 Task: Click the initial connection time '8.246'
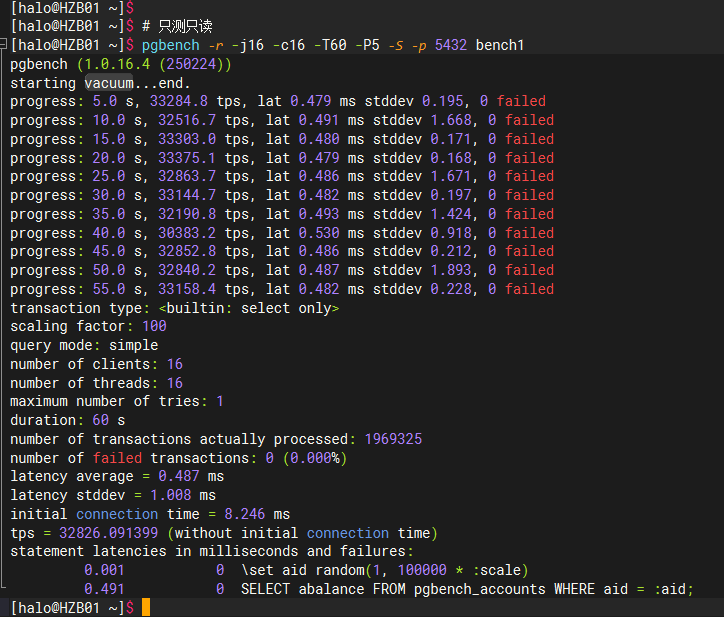point(245,514)
